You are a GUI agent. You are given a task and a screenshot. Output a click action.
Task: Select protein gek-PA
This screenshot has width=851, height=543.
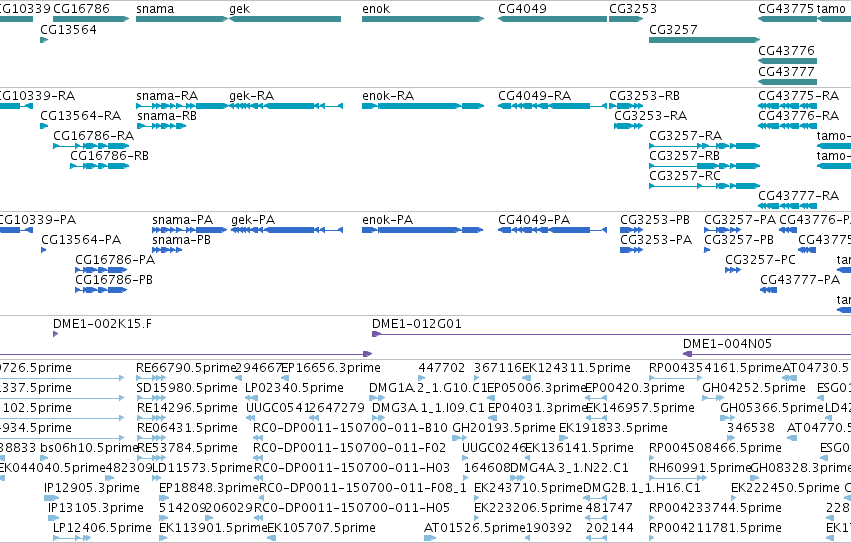[287, 230]
